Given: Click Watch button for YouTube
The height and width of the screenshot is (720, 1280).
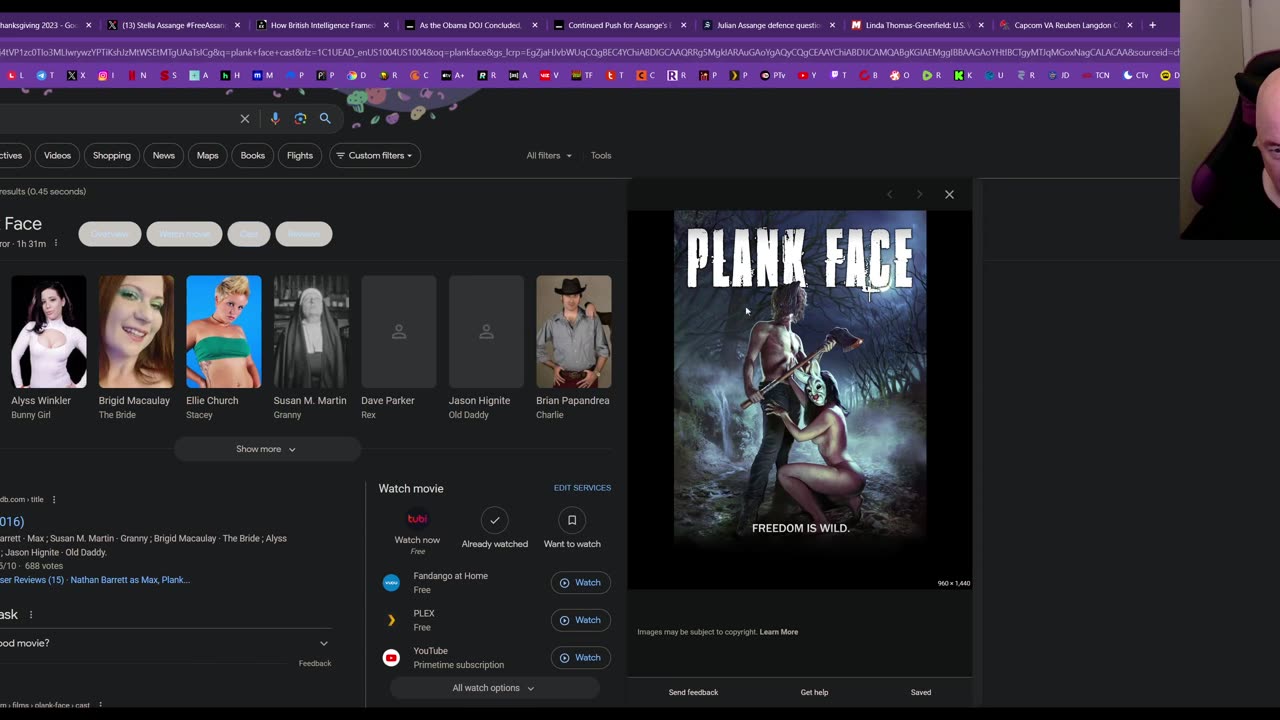Looking at the screenshot, I should (x=580, y=658).
